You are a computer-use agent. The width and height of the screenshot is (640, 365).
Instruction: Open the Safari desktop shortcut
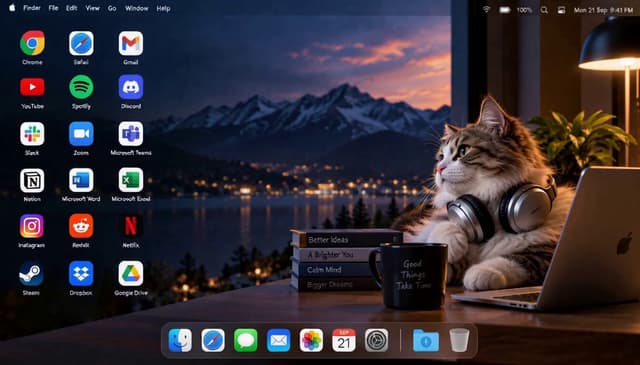(81, 43)
